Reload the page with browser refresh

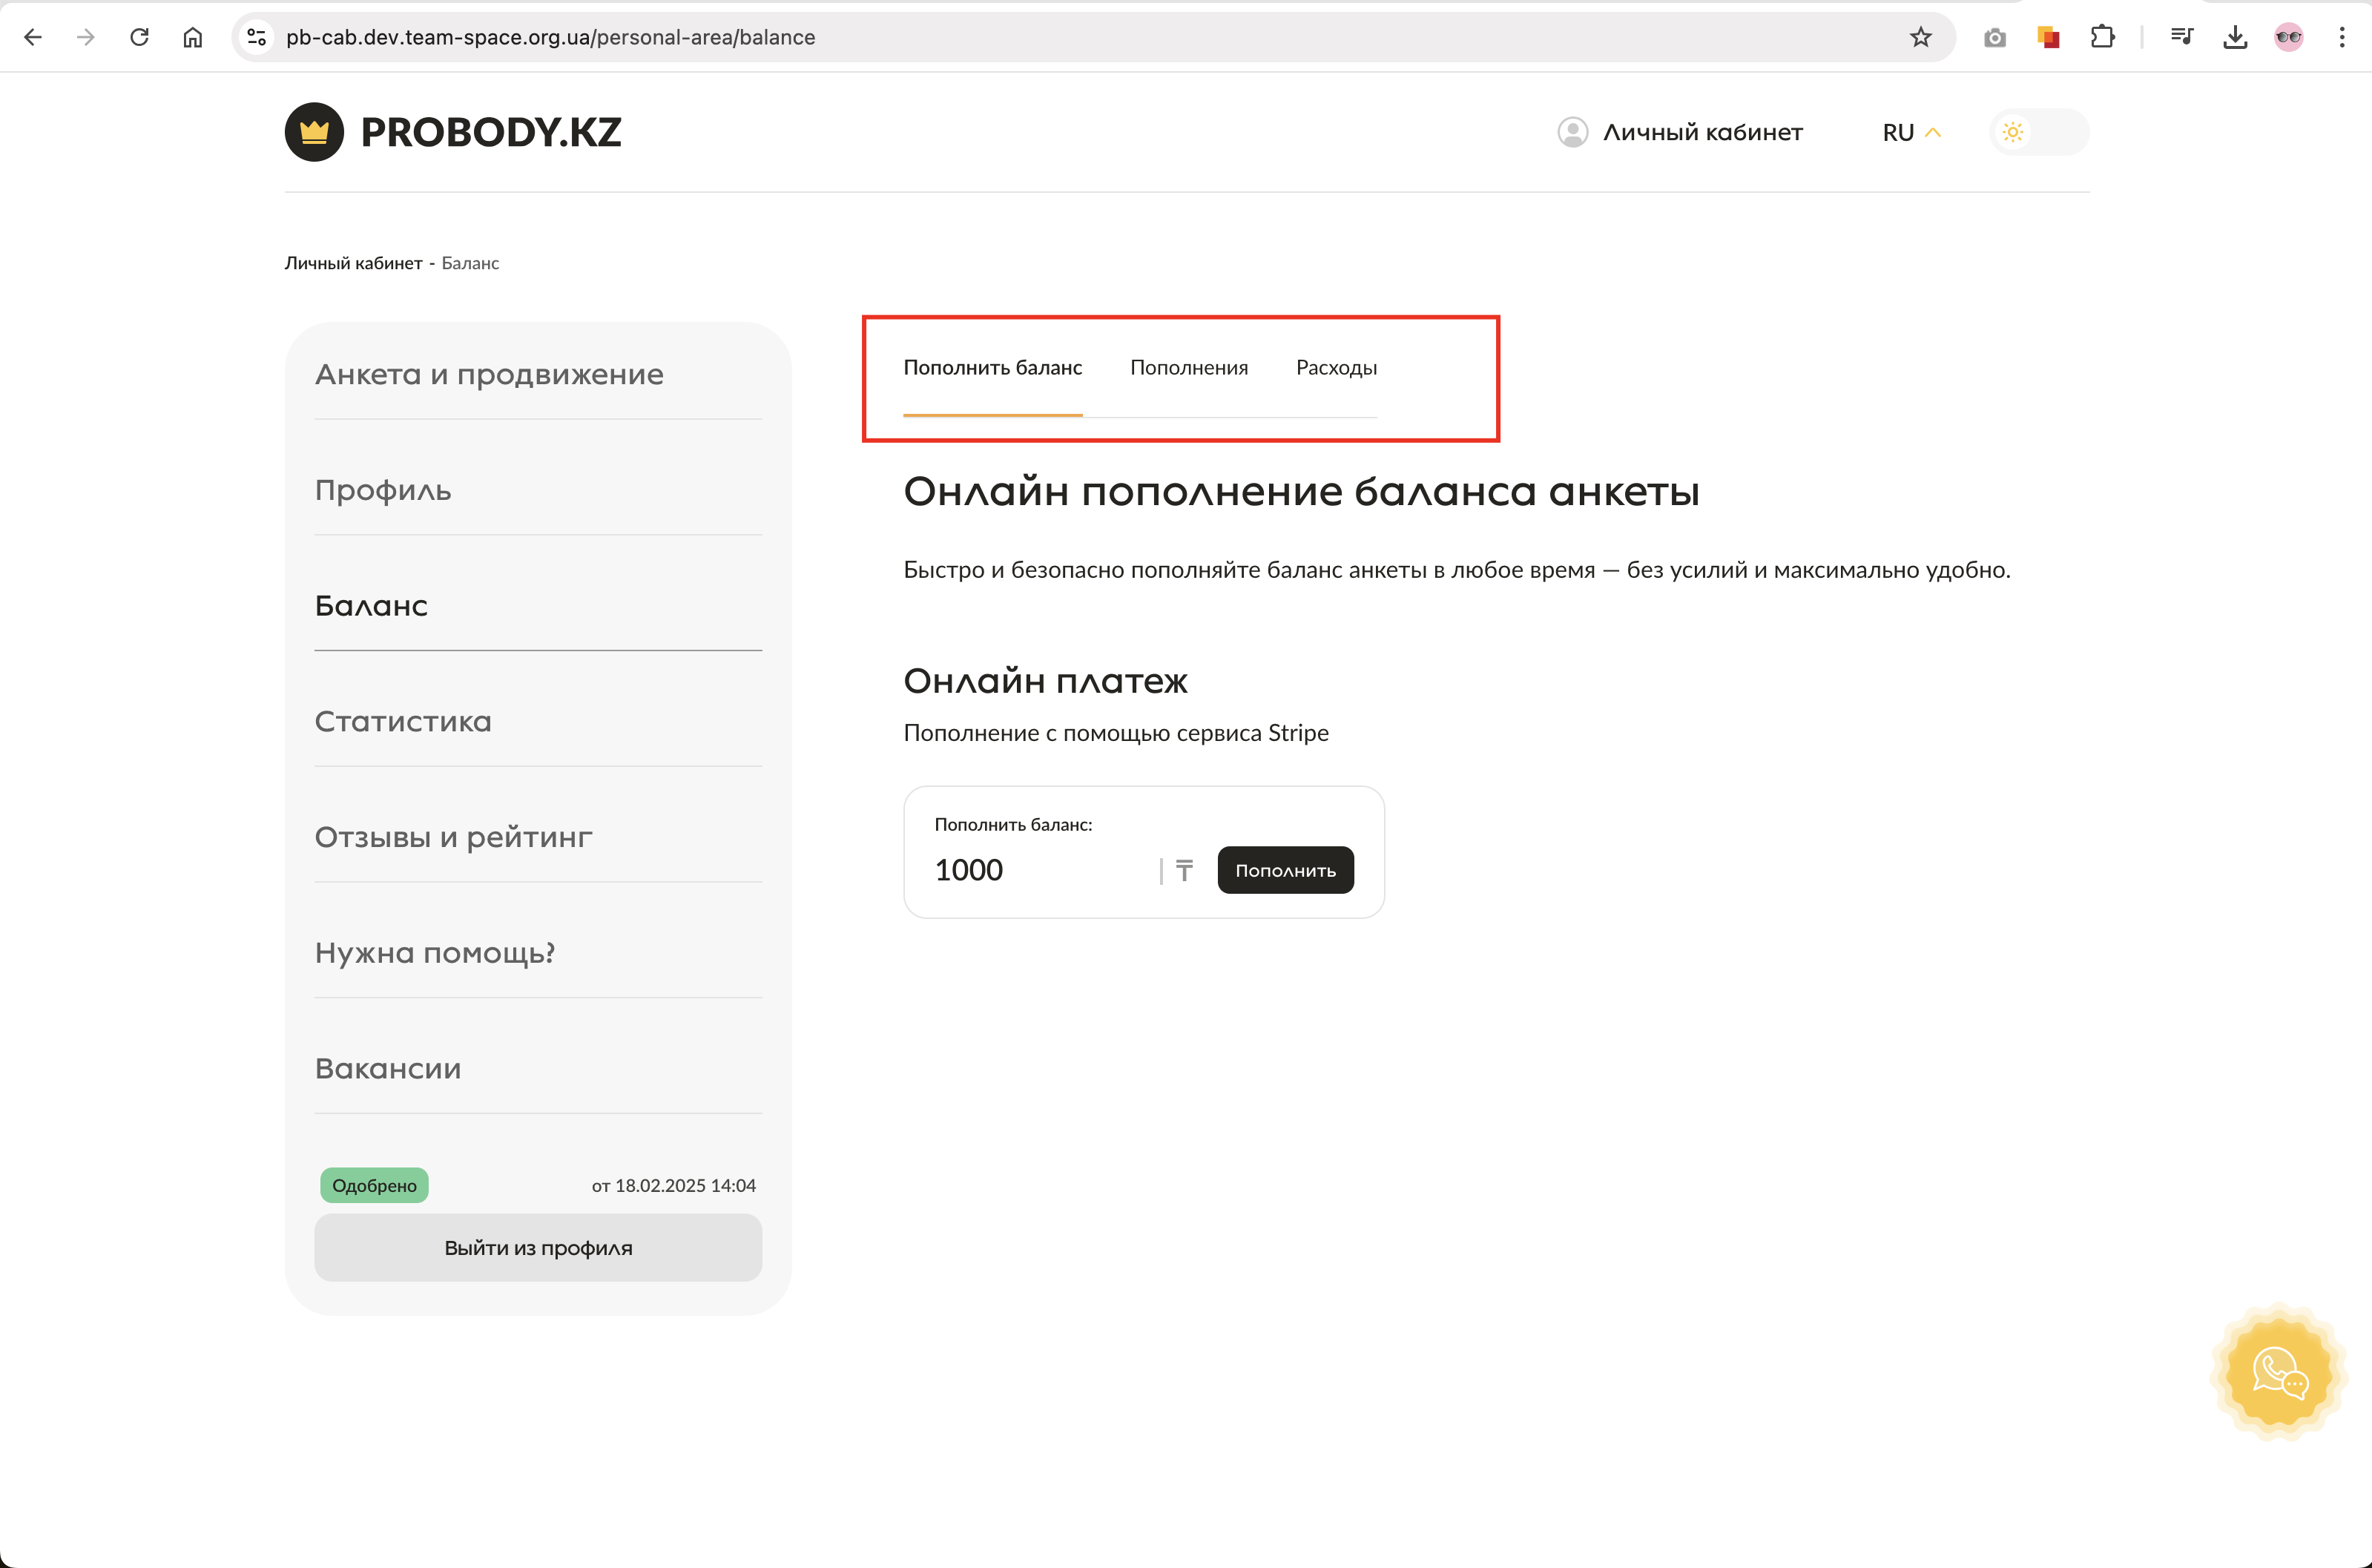click(139, 37)
